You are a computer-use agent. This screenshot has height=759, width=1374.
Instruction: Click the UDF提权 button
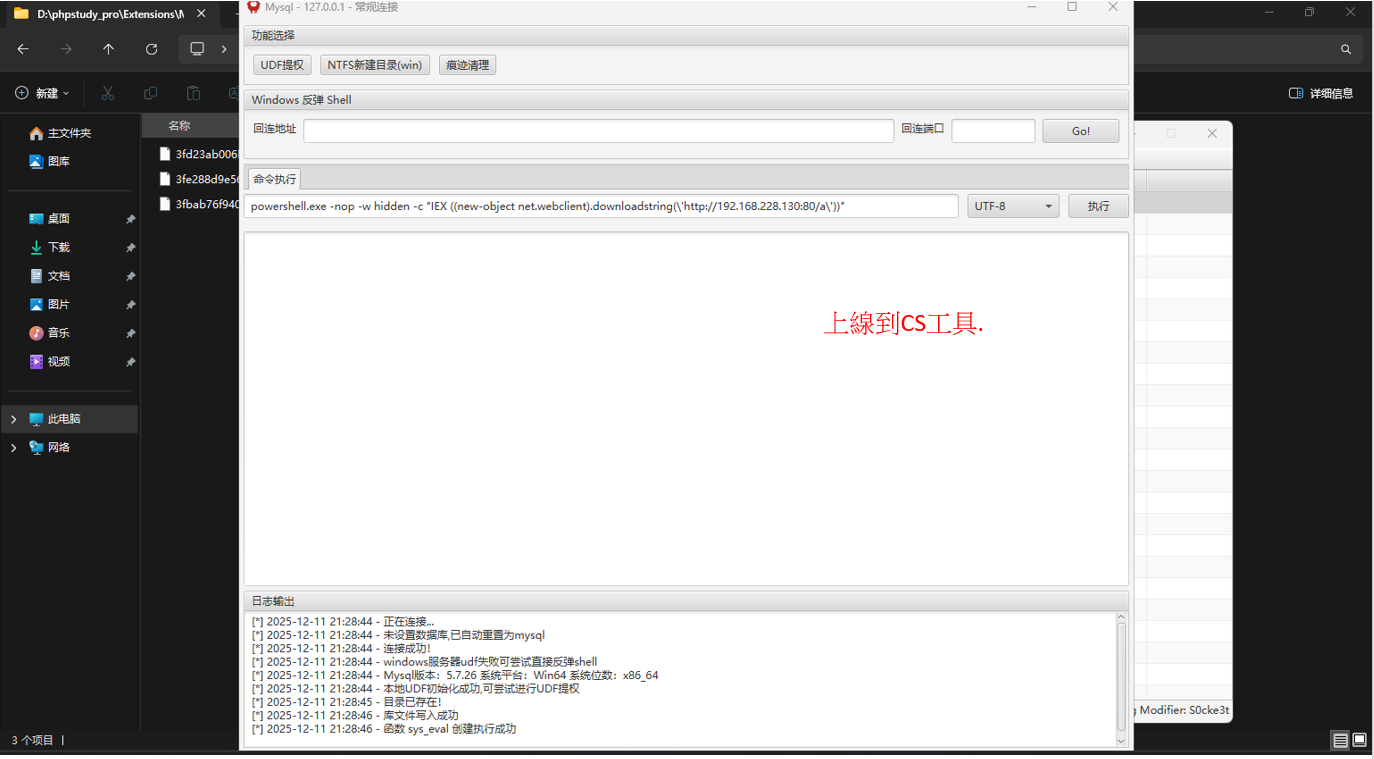click(282, 65)
